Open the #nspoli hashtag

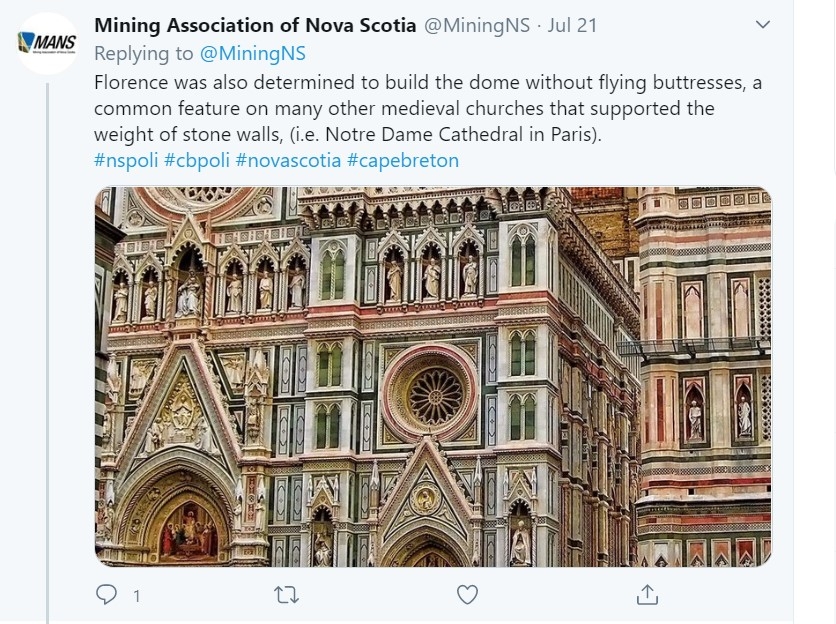tap(126, 160)
